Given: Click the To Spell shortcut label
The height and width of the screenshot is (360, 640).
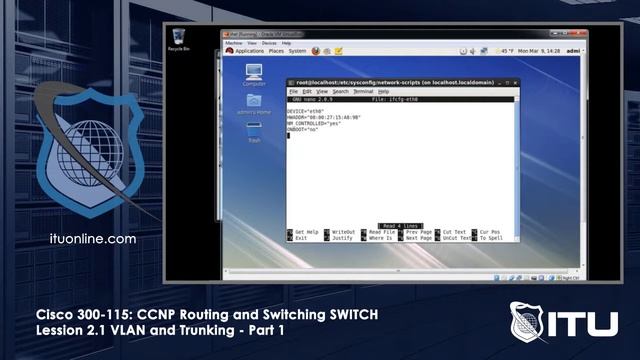Looking at the screenshot, I should click(x=491, y=238).
